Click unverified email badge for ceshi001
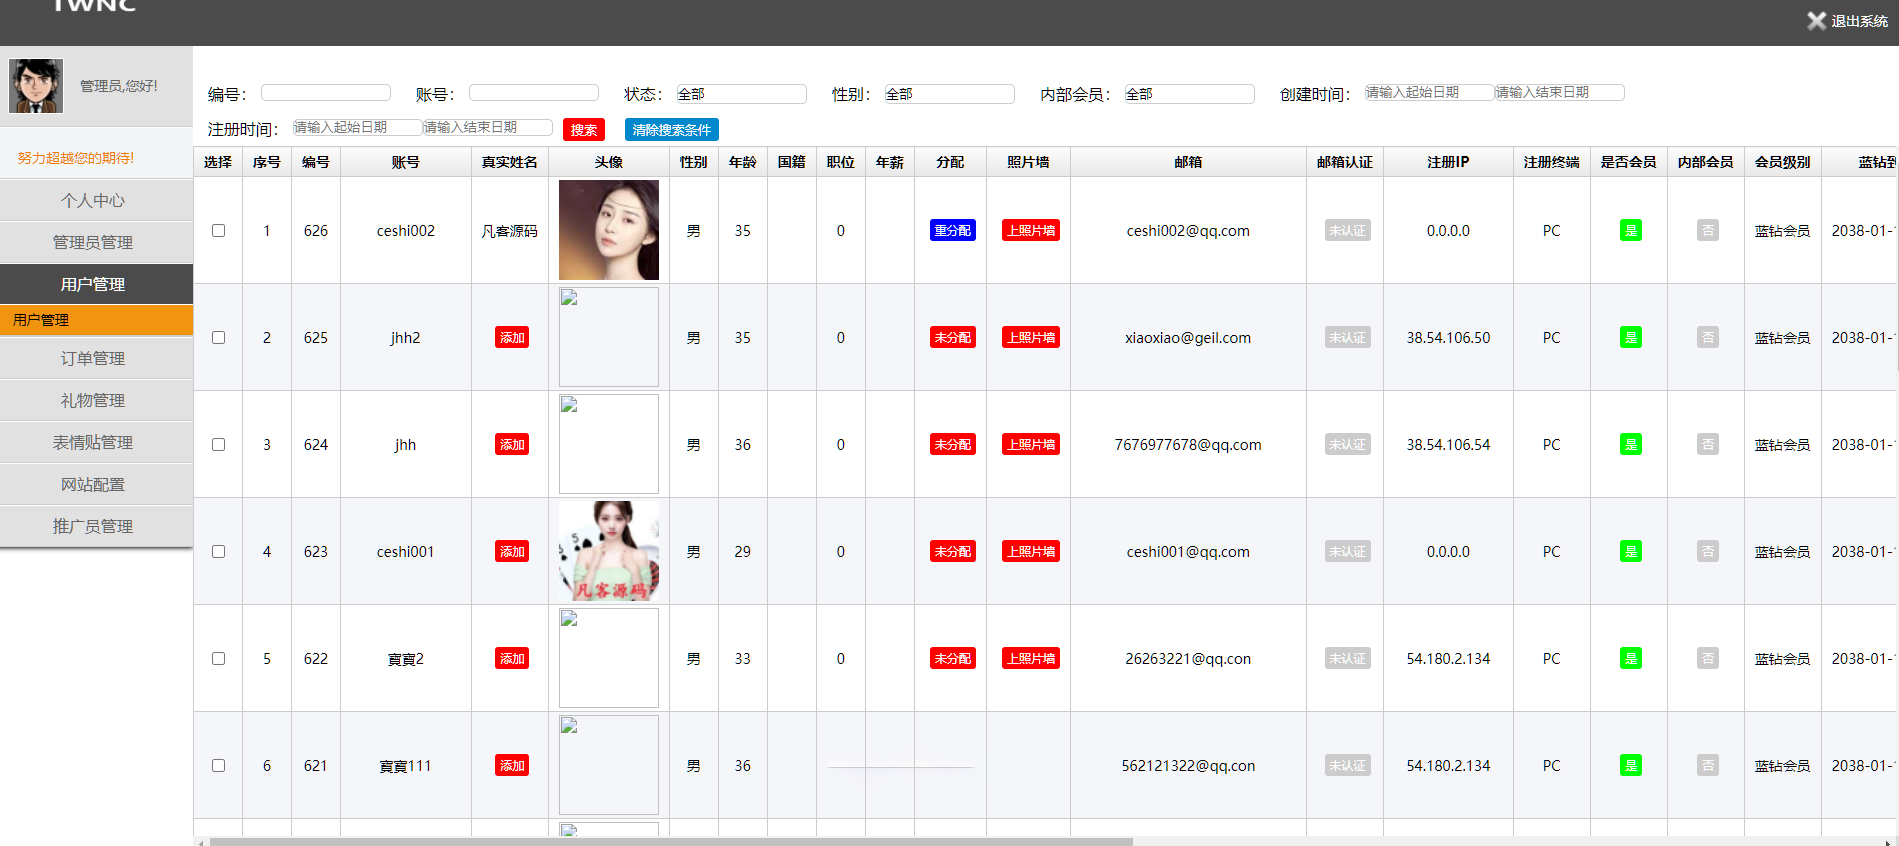This screenshot has height=846, width=1899. 1347,552
